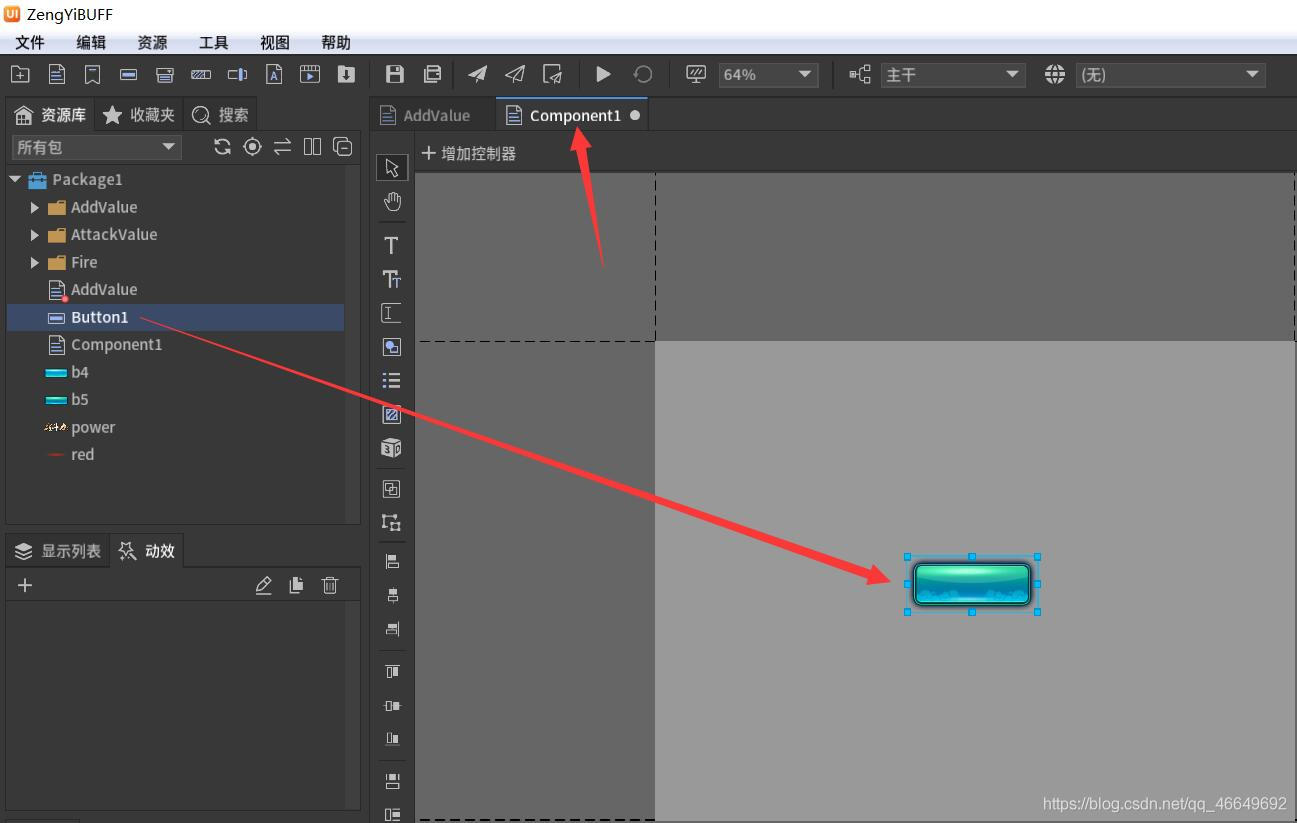The width and height of the screenshot is (1297, 823).
Task: Choose the arrow selection tool
Action: pyautogui.click(x=392, y=168)
